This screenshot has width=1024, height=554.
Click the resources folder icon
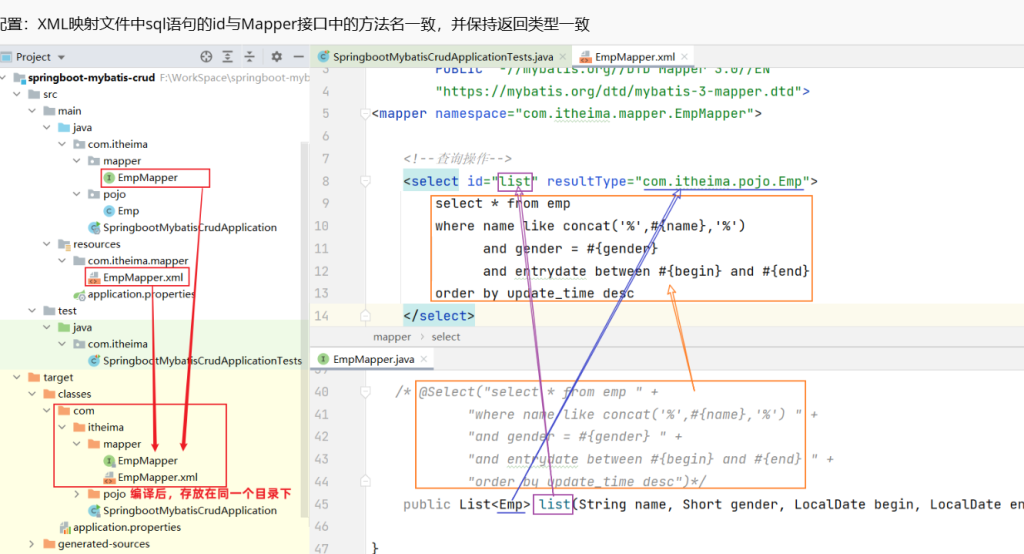click(x=64, y=244)
